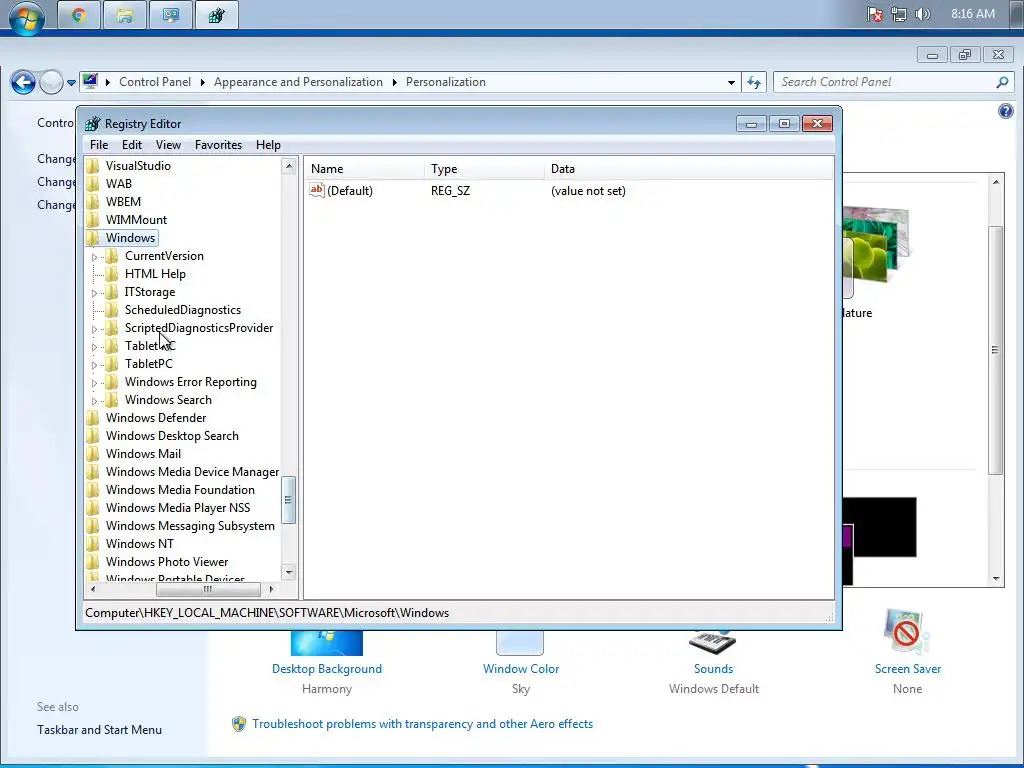Click the registry tree scroll-up arrow

pyautogui.click(x=289, y=166)
